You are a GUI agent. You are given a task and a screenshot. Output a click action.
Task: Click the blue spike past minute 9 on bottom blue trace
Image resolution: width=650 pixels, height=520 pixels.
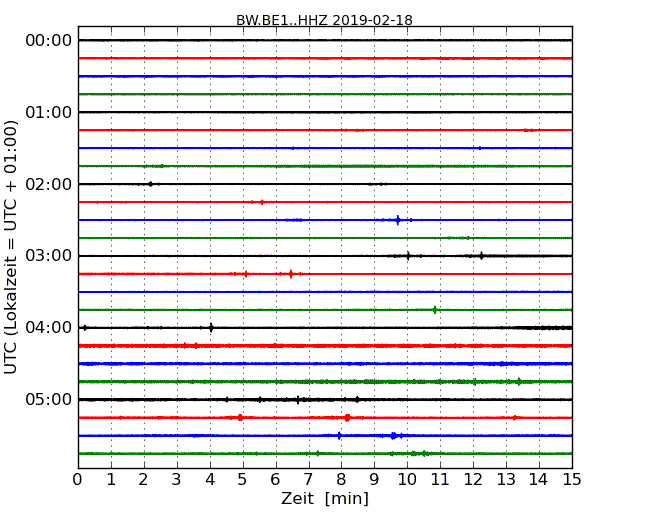tap(393, 435)
